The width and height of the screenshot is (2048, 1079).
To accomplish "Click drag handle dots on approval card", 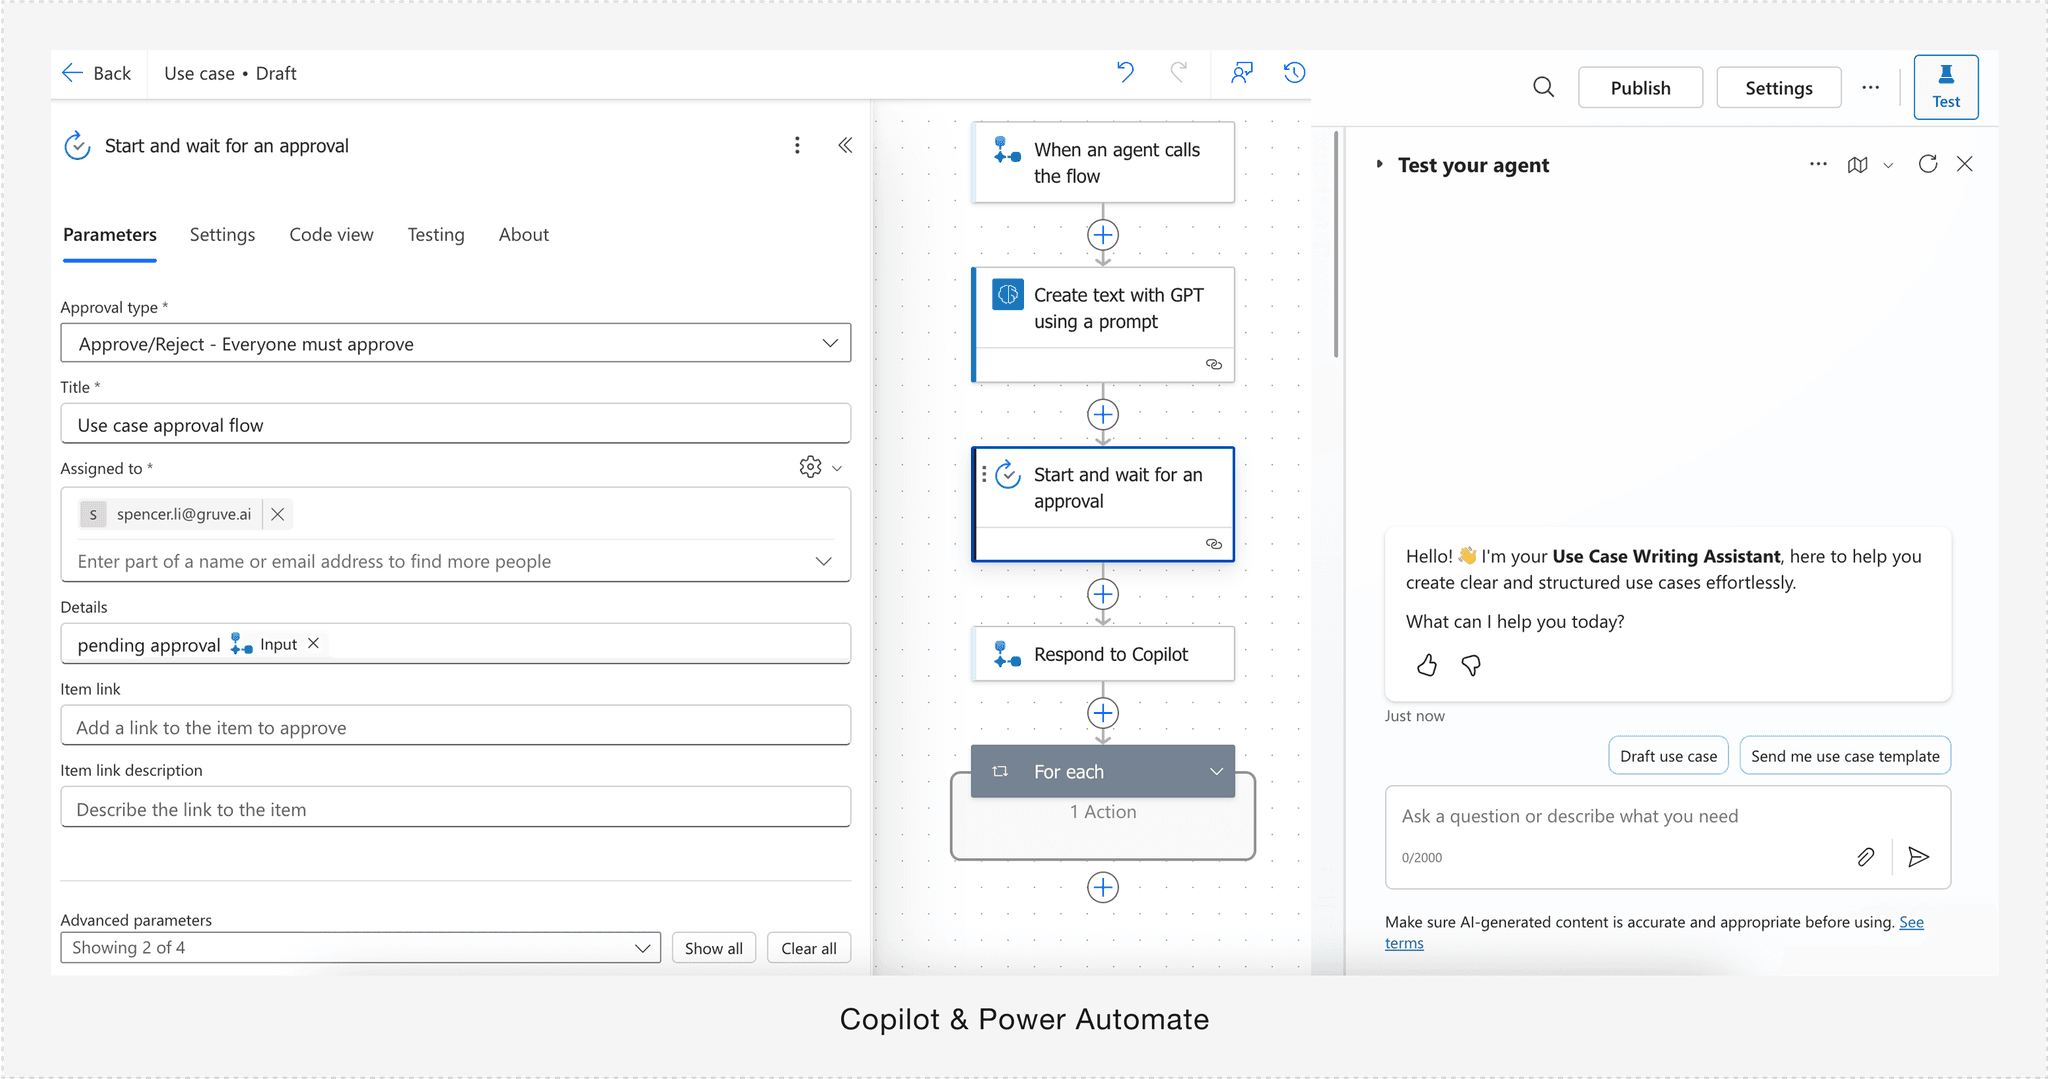I will pyautogui.click(x=984, y=474).
